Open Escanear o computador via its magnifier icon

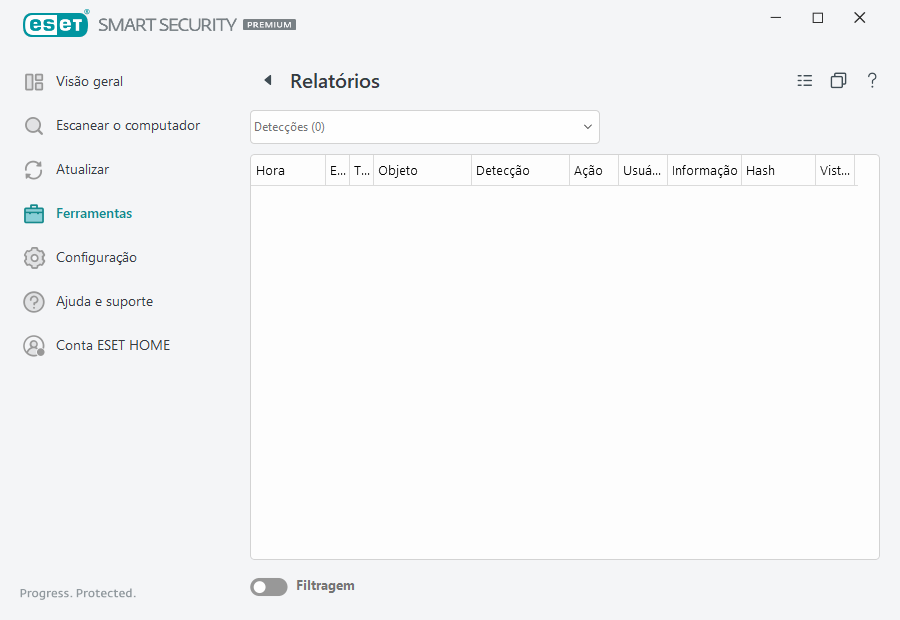[33, 125]
